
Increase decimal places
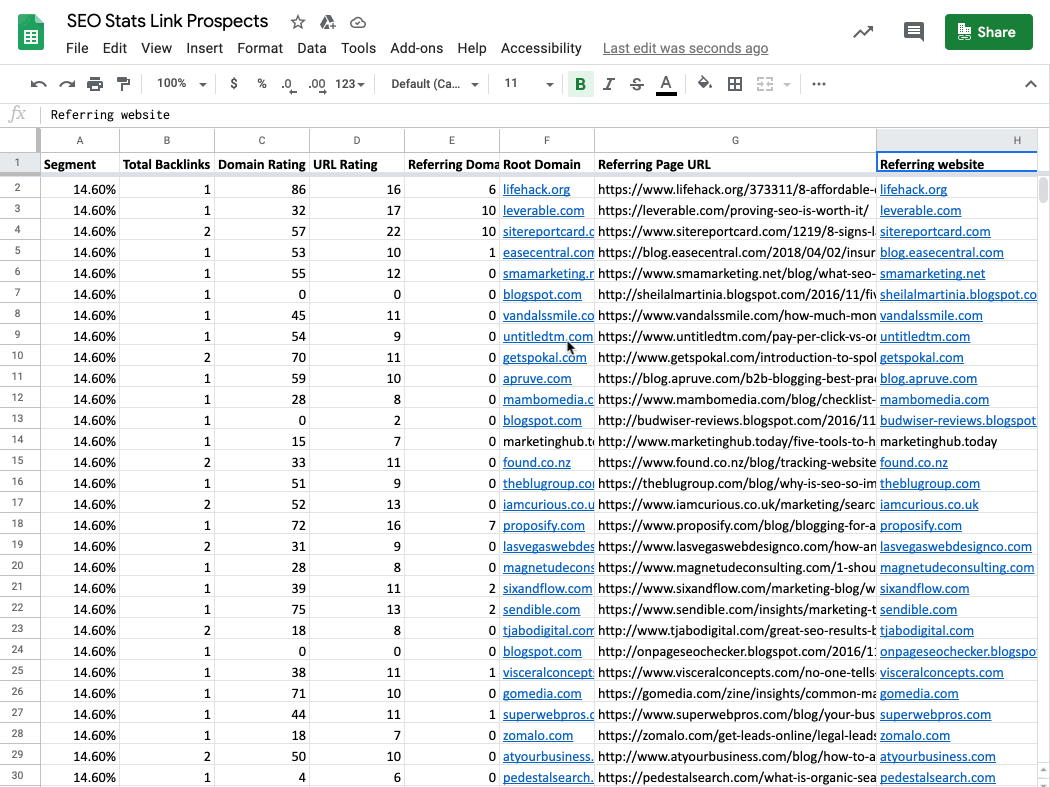[x=317, y=84]
